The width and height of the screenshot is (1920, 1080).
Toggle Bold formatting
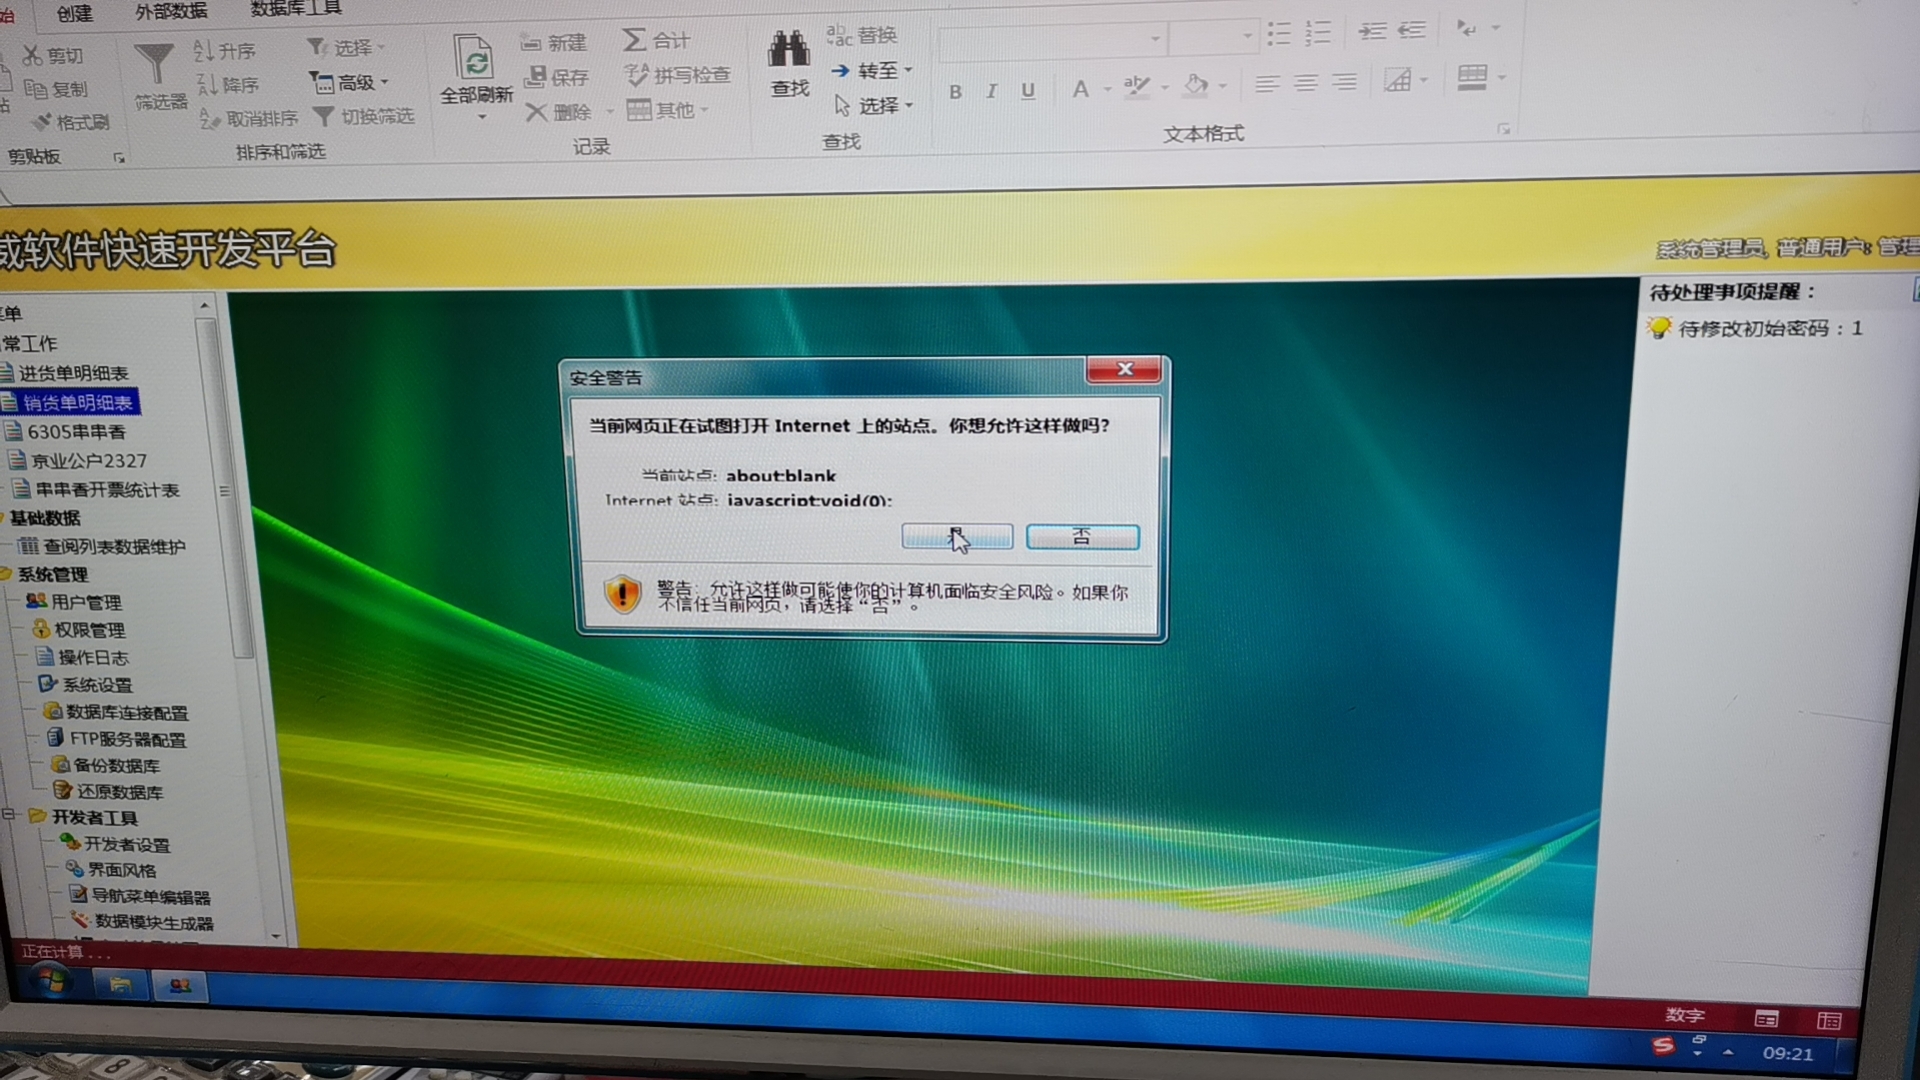click(x=956, y=92)
